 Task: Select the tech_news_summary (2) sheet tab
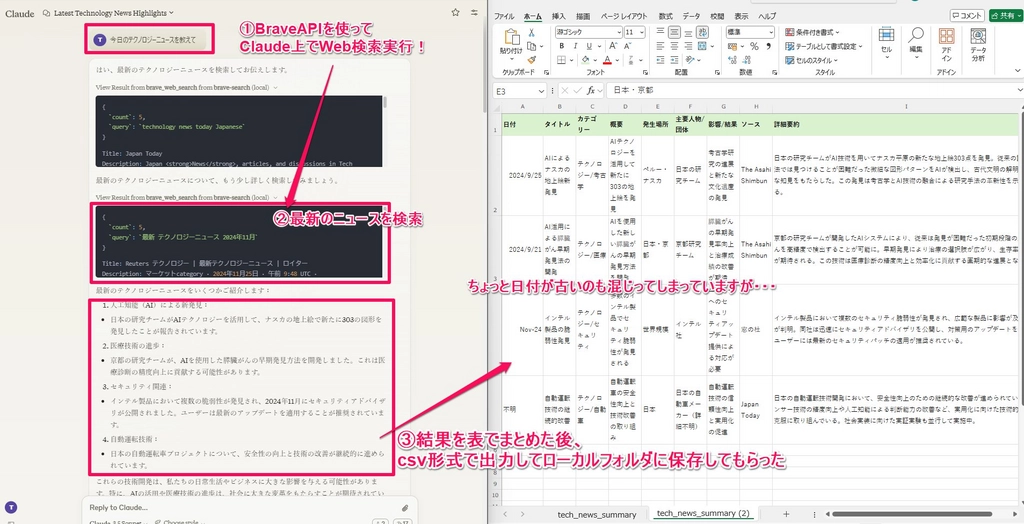[703, 514]
